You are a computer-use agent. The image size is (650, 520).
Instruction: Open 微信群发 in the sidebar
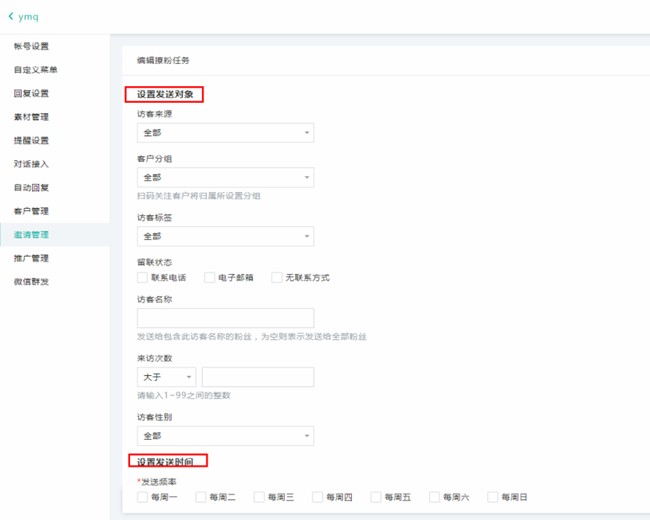[31, 282]
